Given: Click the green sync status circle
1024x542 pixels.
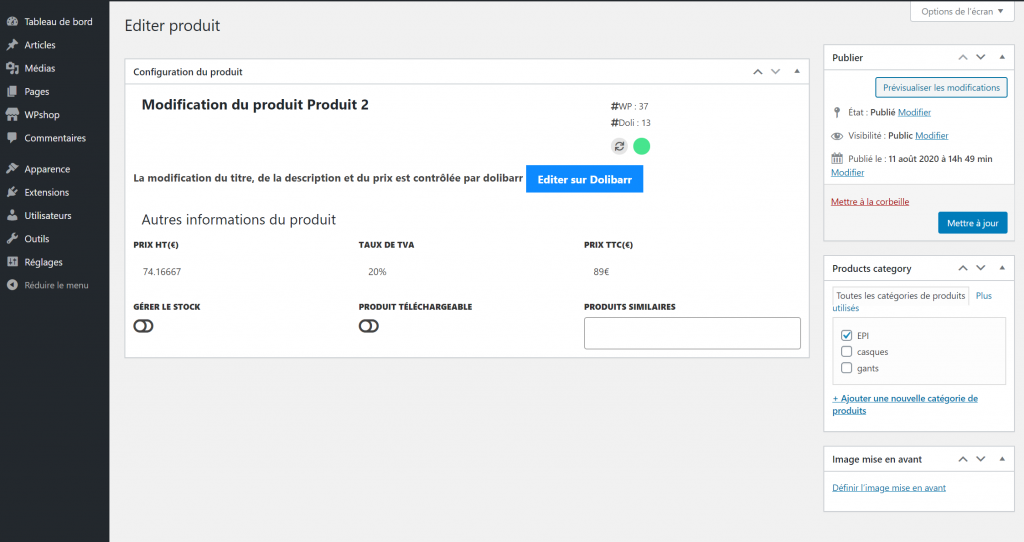Looking at the screenshot, I should (641, 146).
